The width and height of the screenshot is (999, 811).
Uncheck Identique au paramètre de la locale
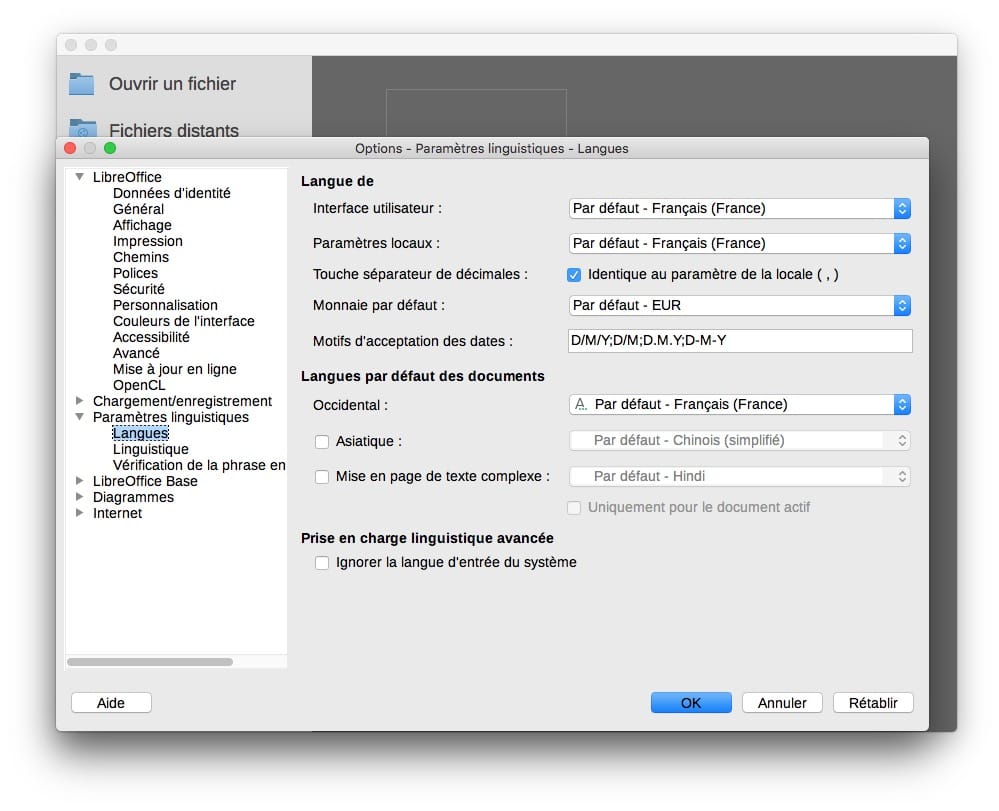pyautogui.click(x=573, y=275)
